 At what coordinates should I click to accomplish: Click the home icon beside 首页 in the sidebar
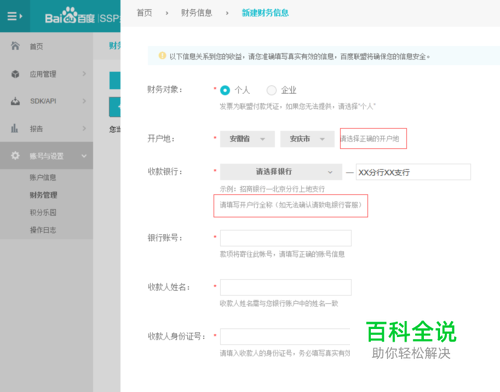click(15, 46)
